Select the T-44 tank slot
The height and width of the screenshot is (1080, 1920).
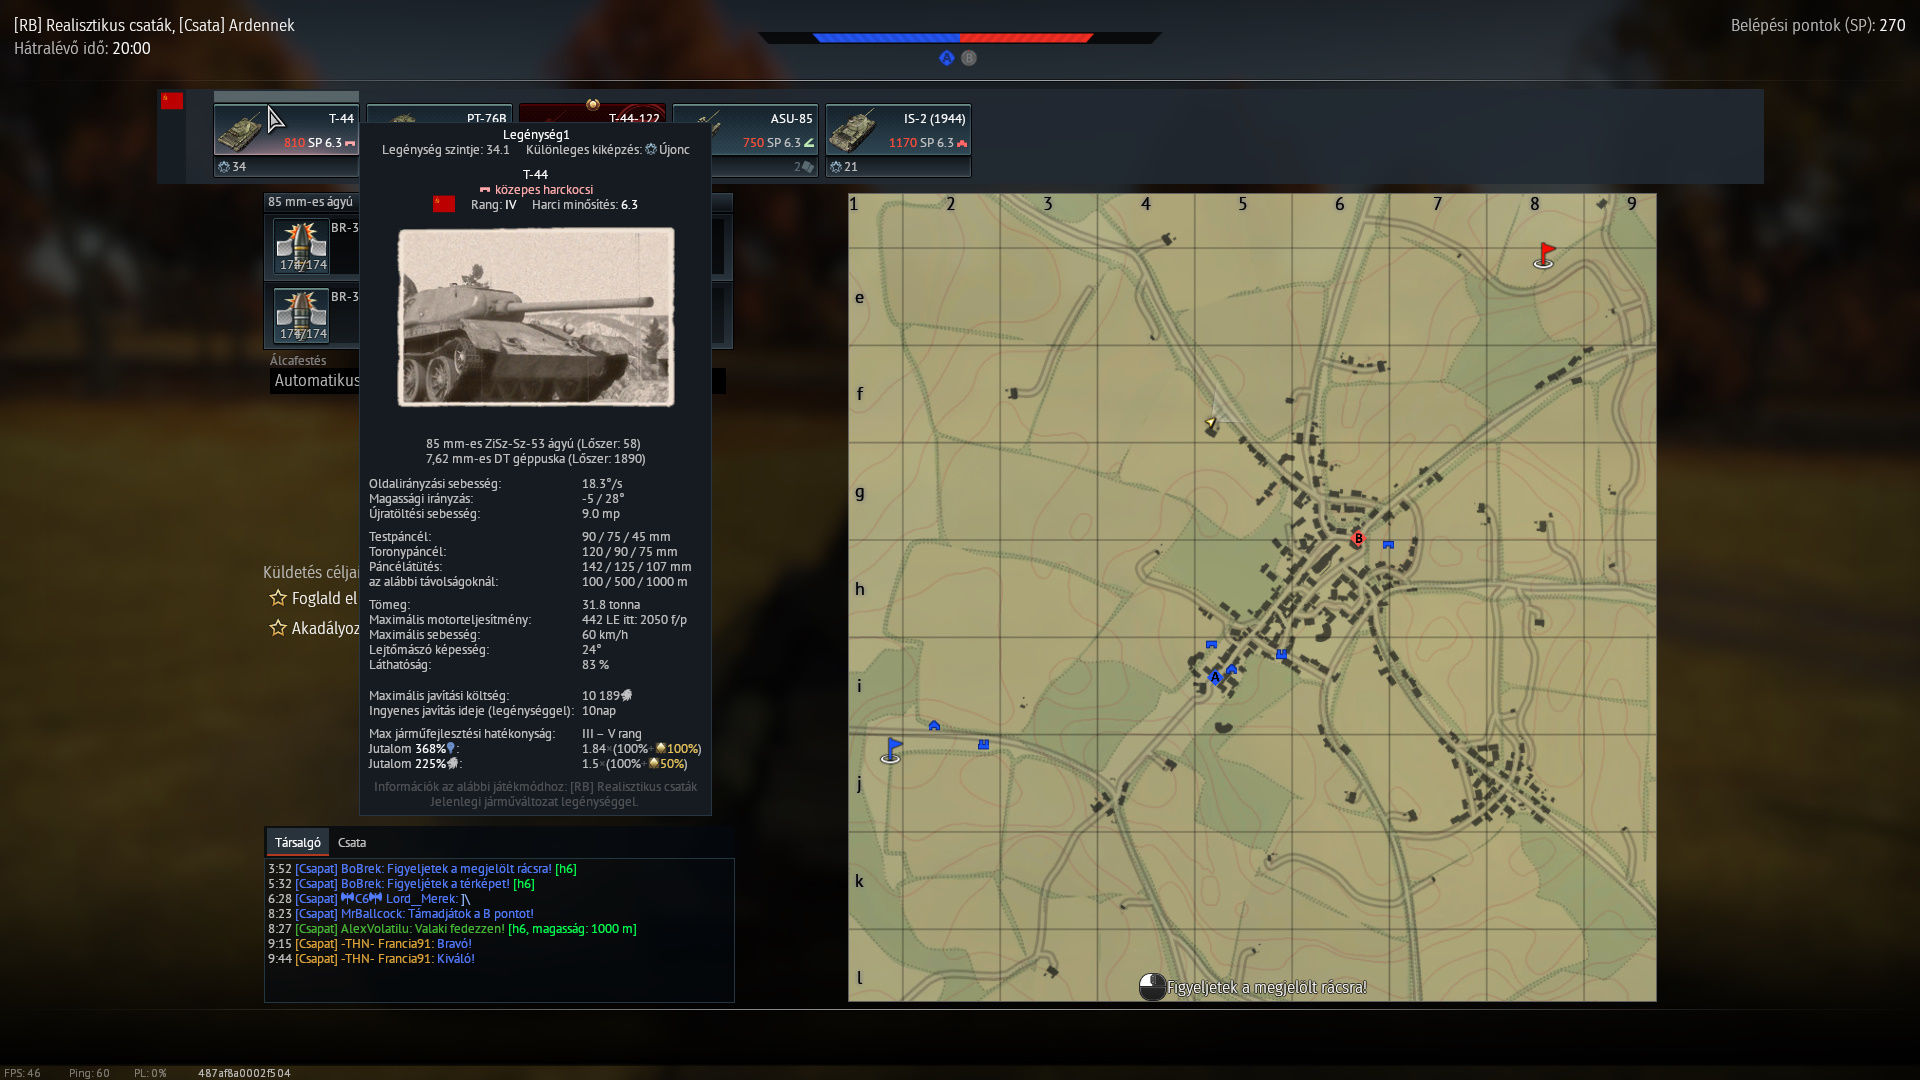[x=286, y=130]
